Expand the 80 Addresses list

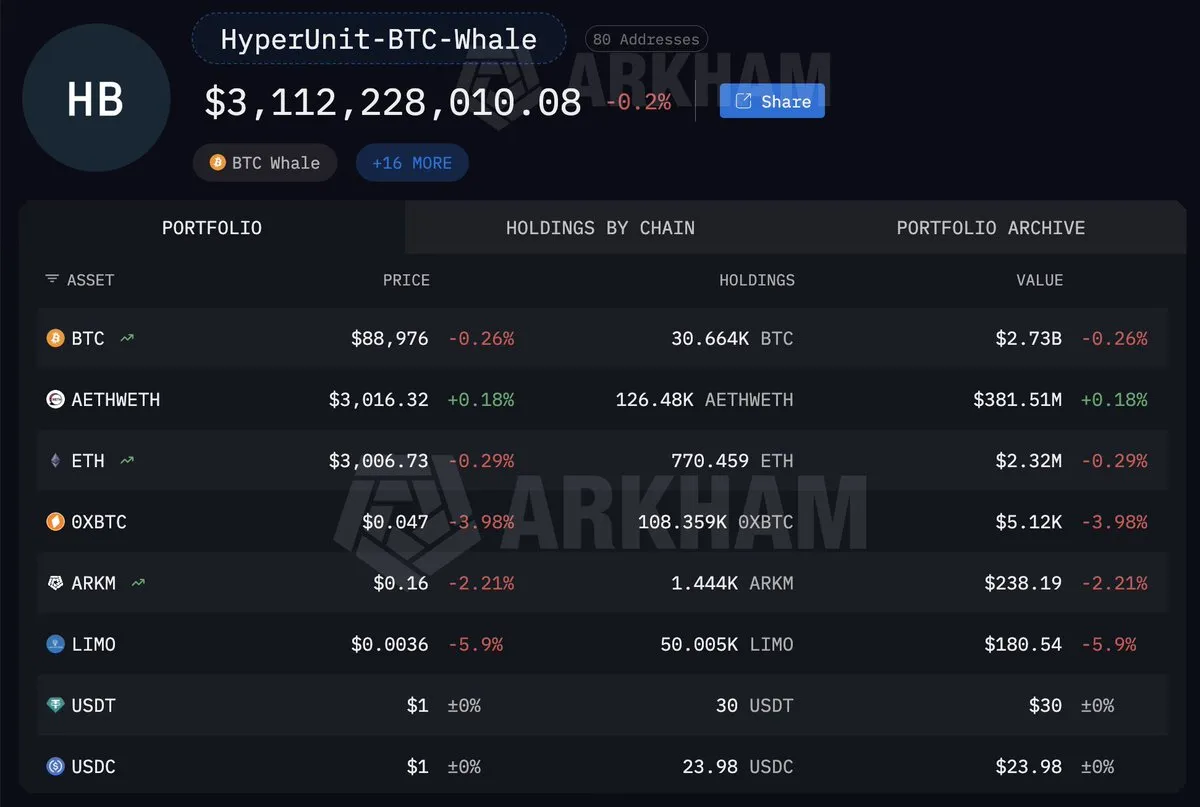(x=646, y=40)
